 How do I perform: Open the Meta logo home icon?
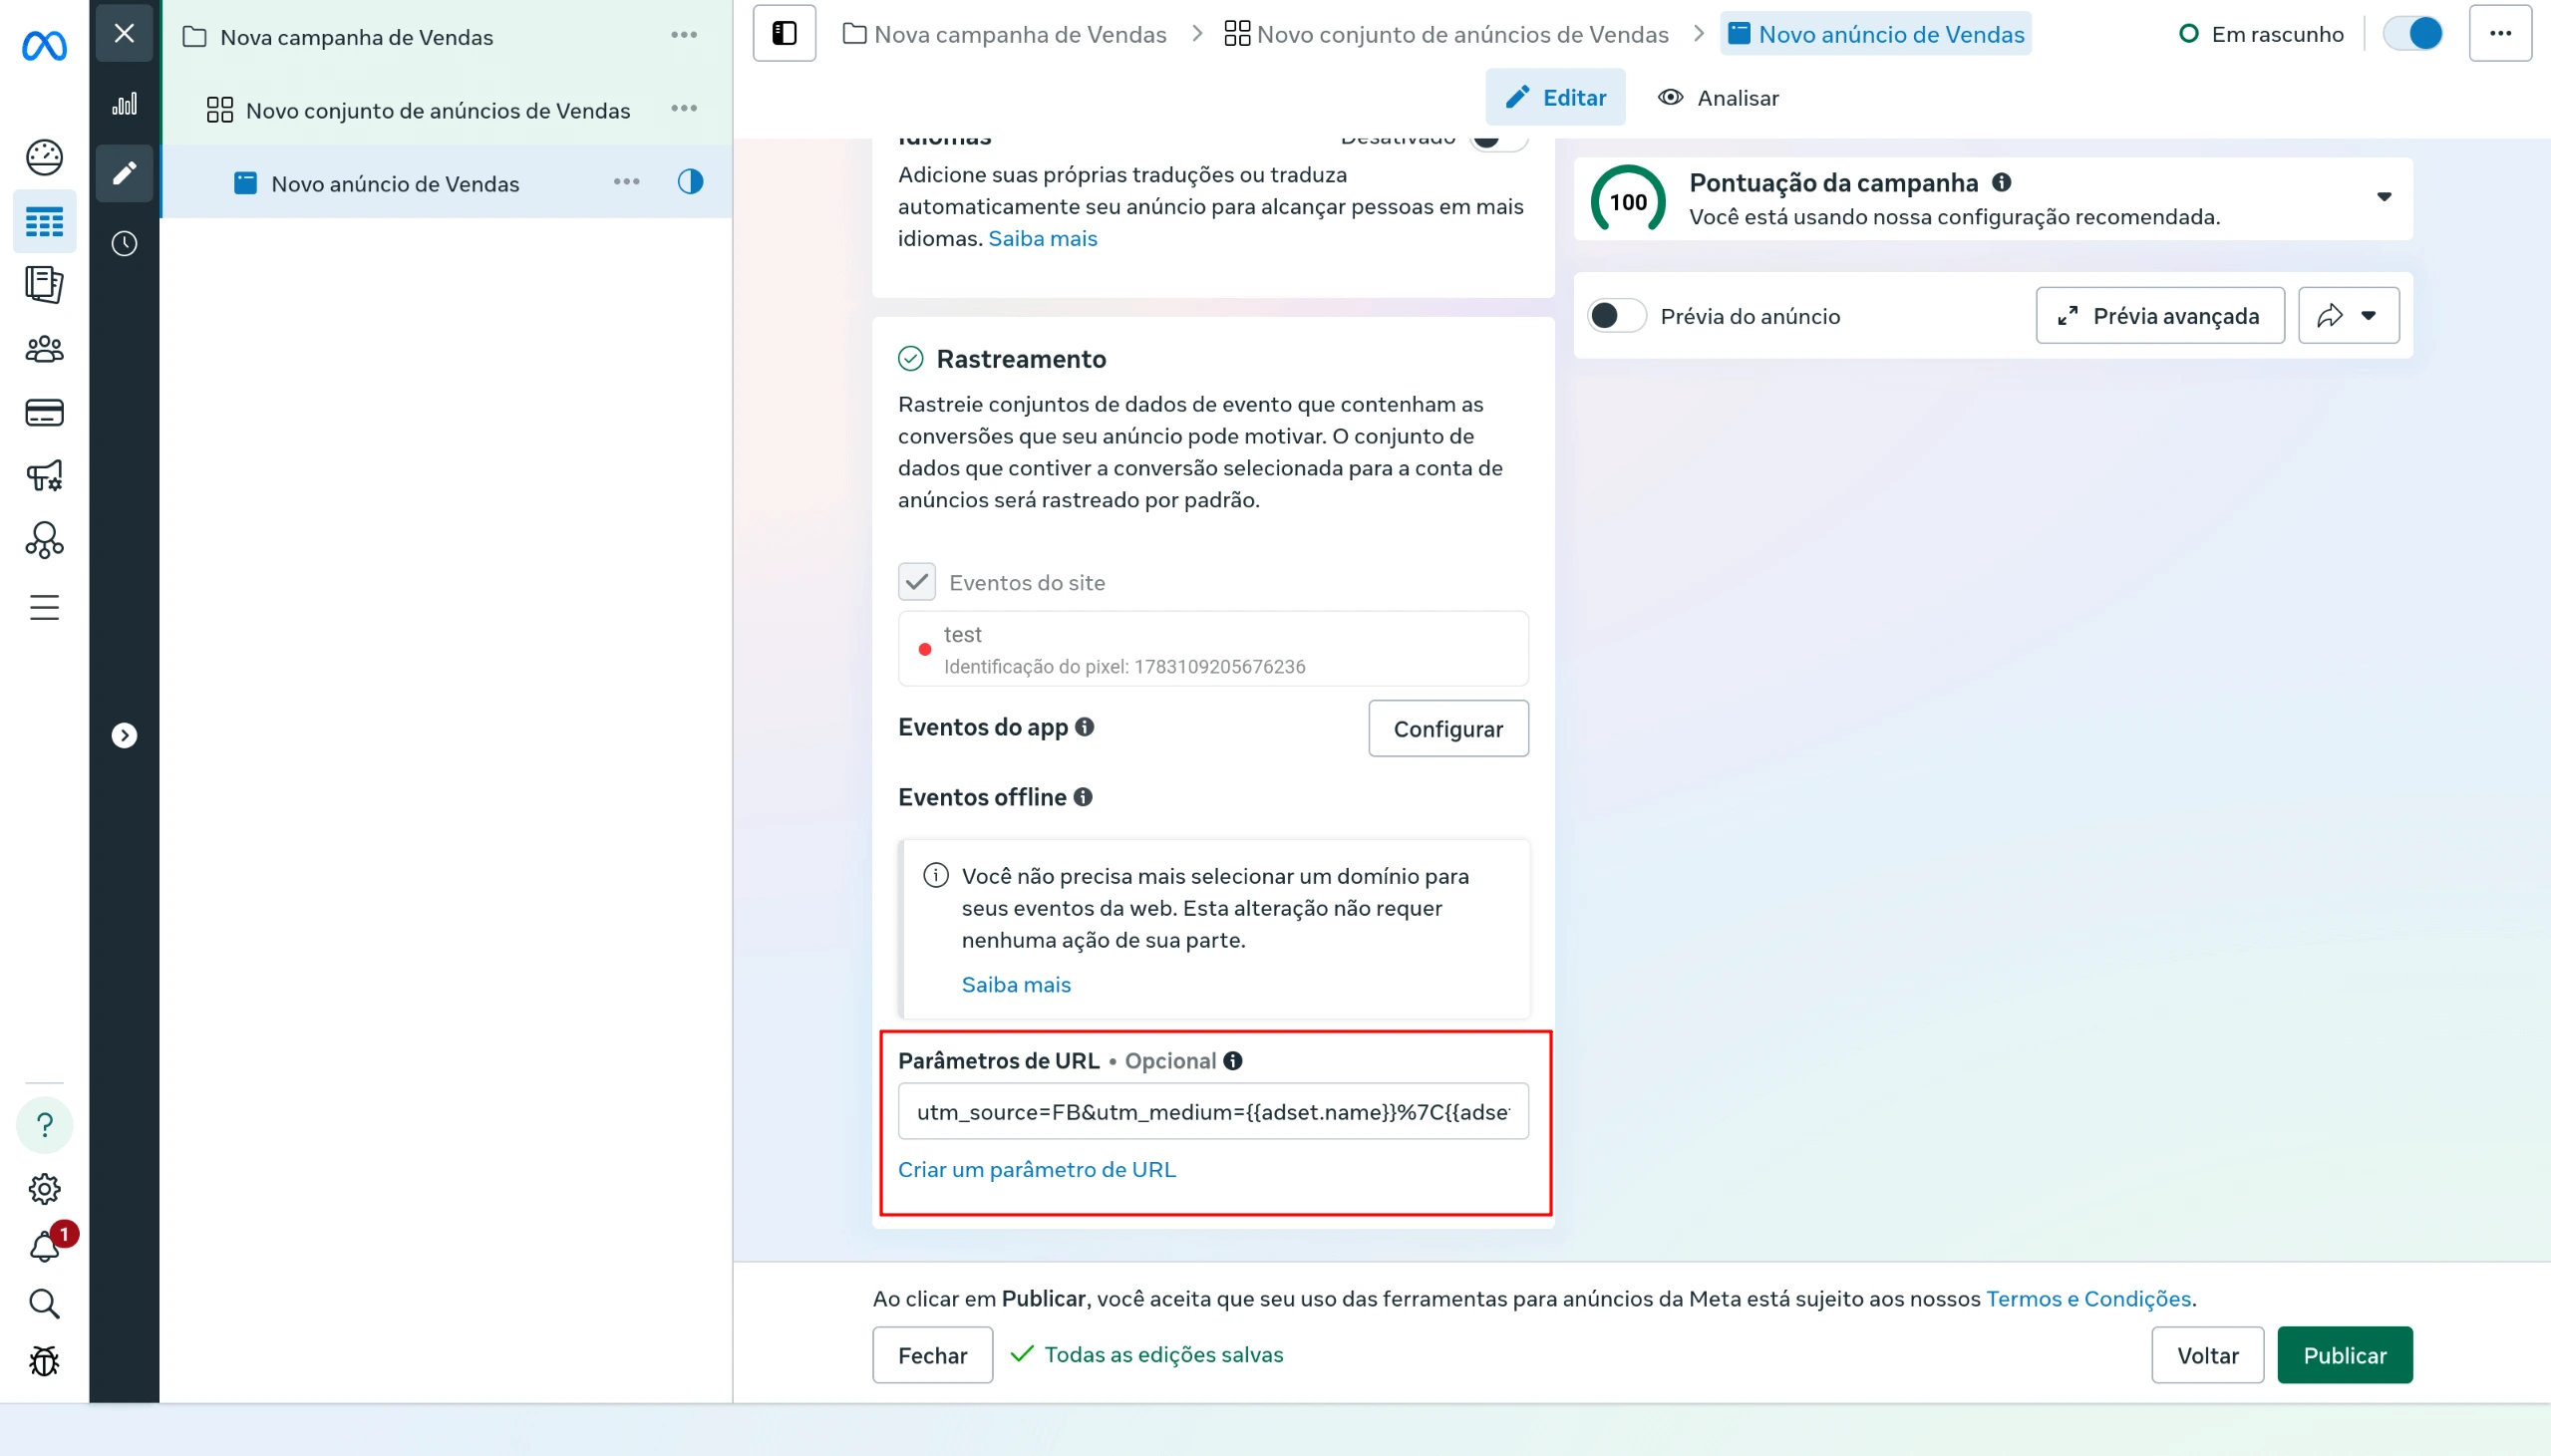point(44,45)
